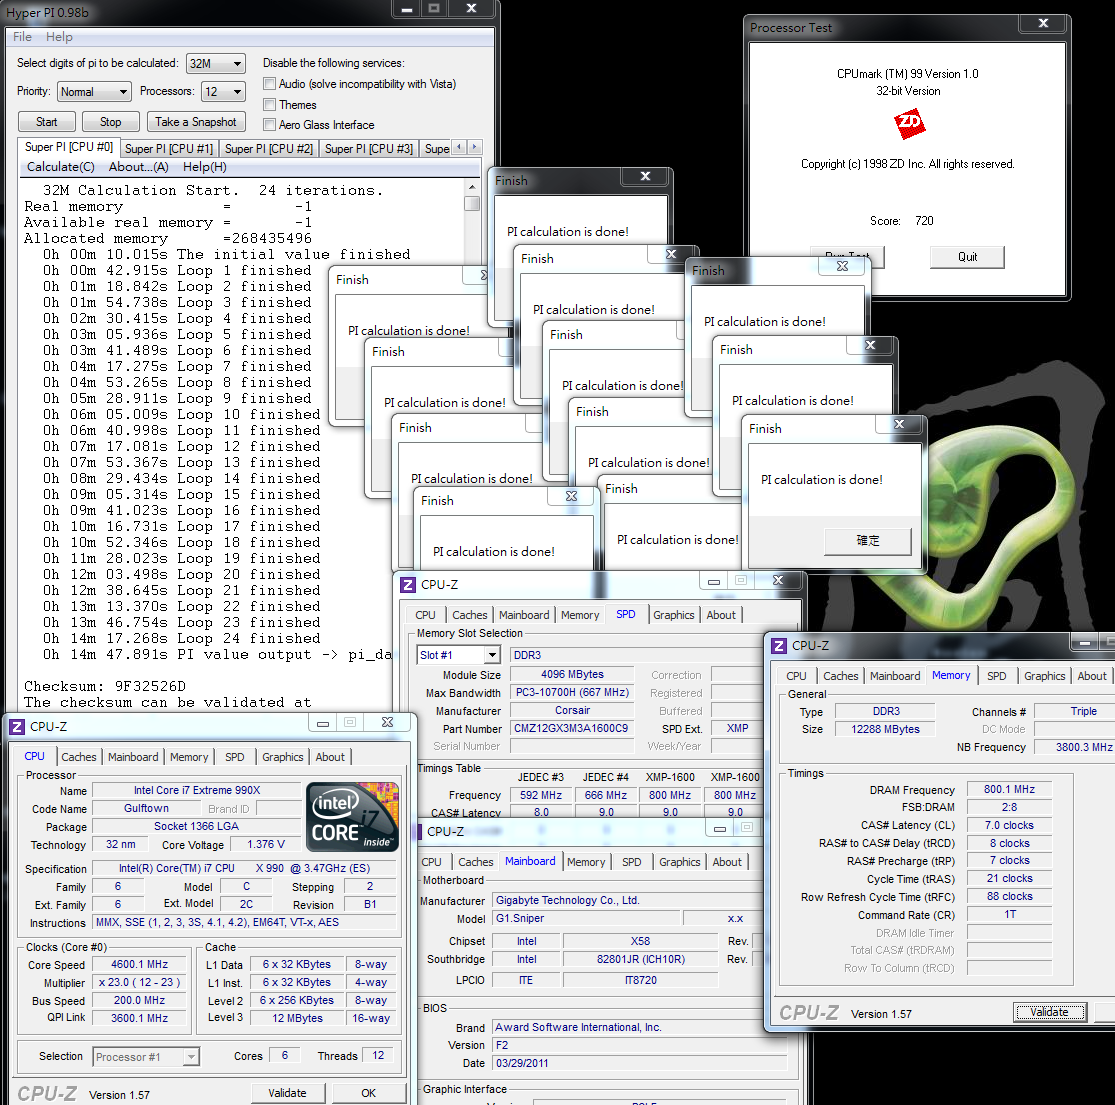Click the BIOS date 03/29/2011 field

(640, 1063)
